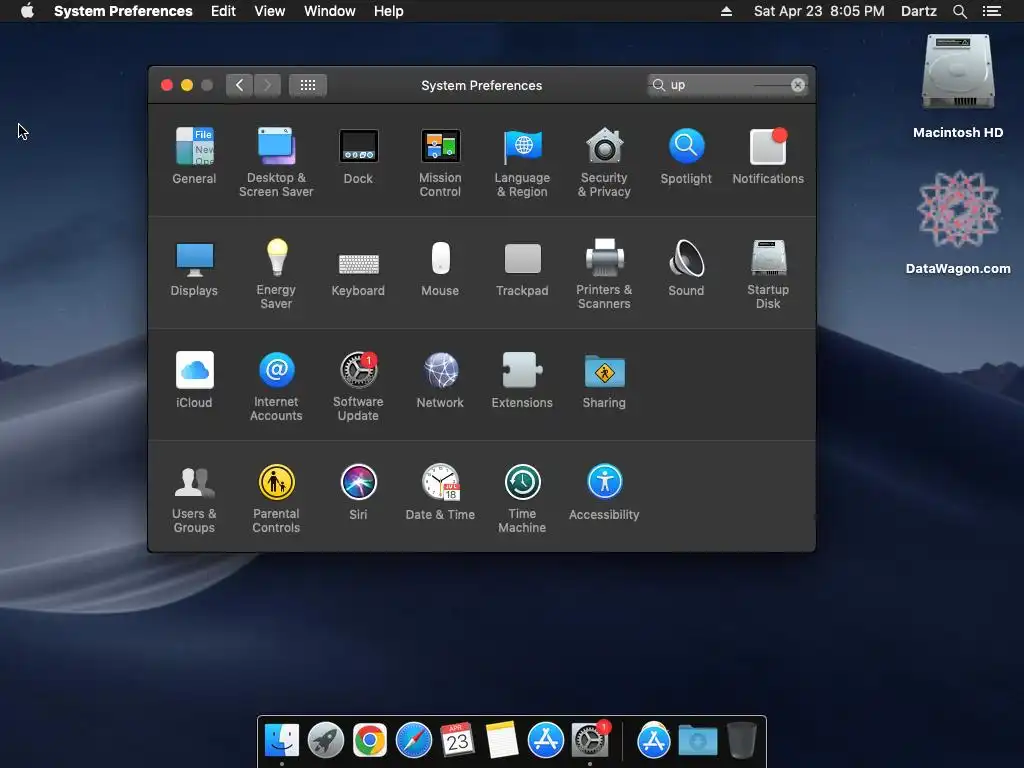Launch Google Chrome from the Dock
This screenshot has width=1024, height=768.
(370, 741)
